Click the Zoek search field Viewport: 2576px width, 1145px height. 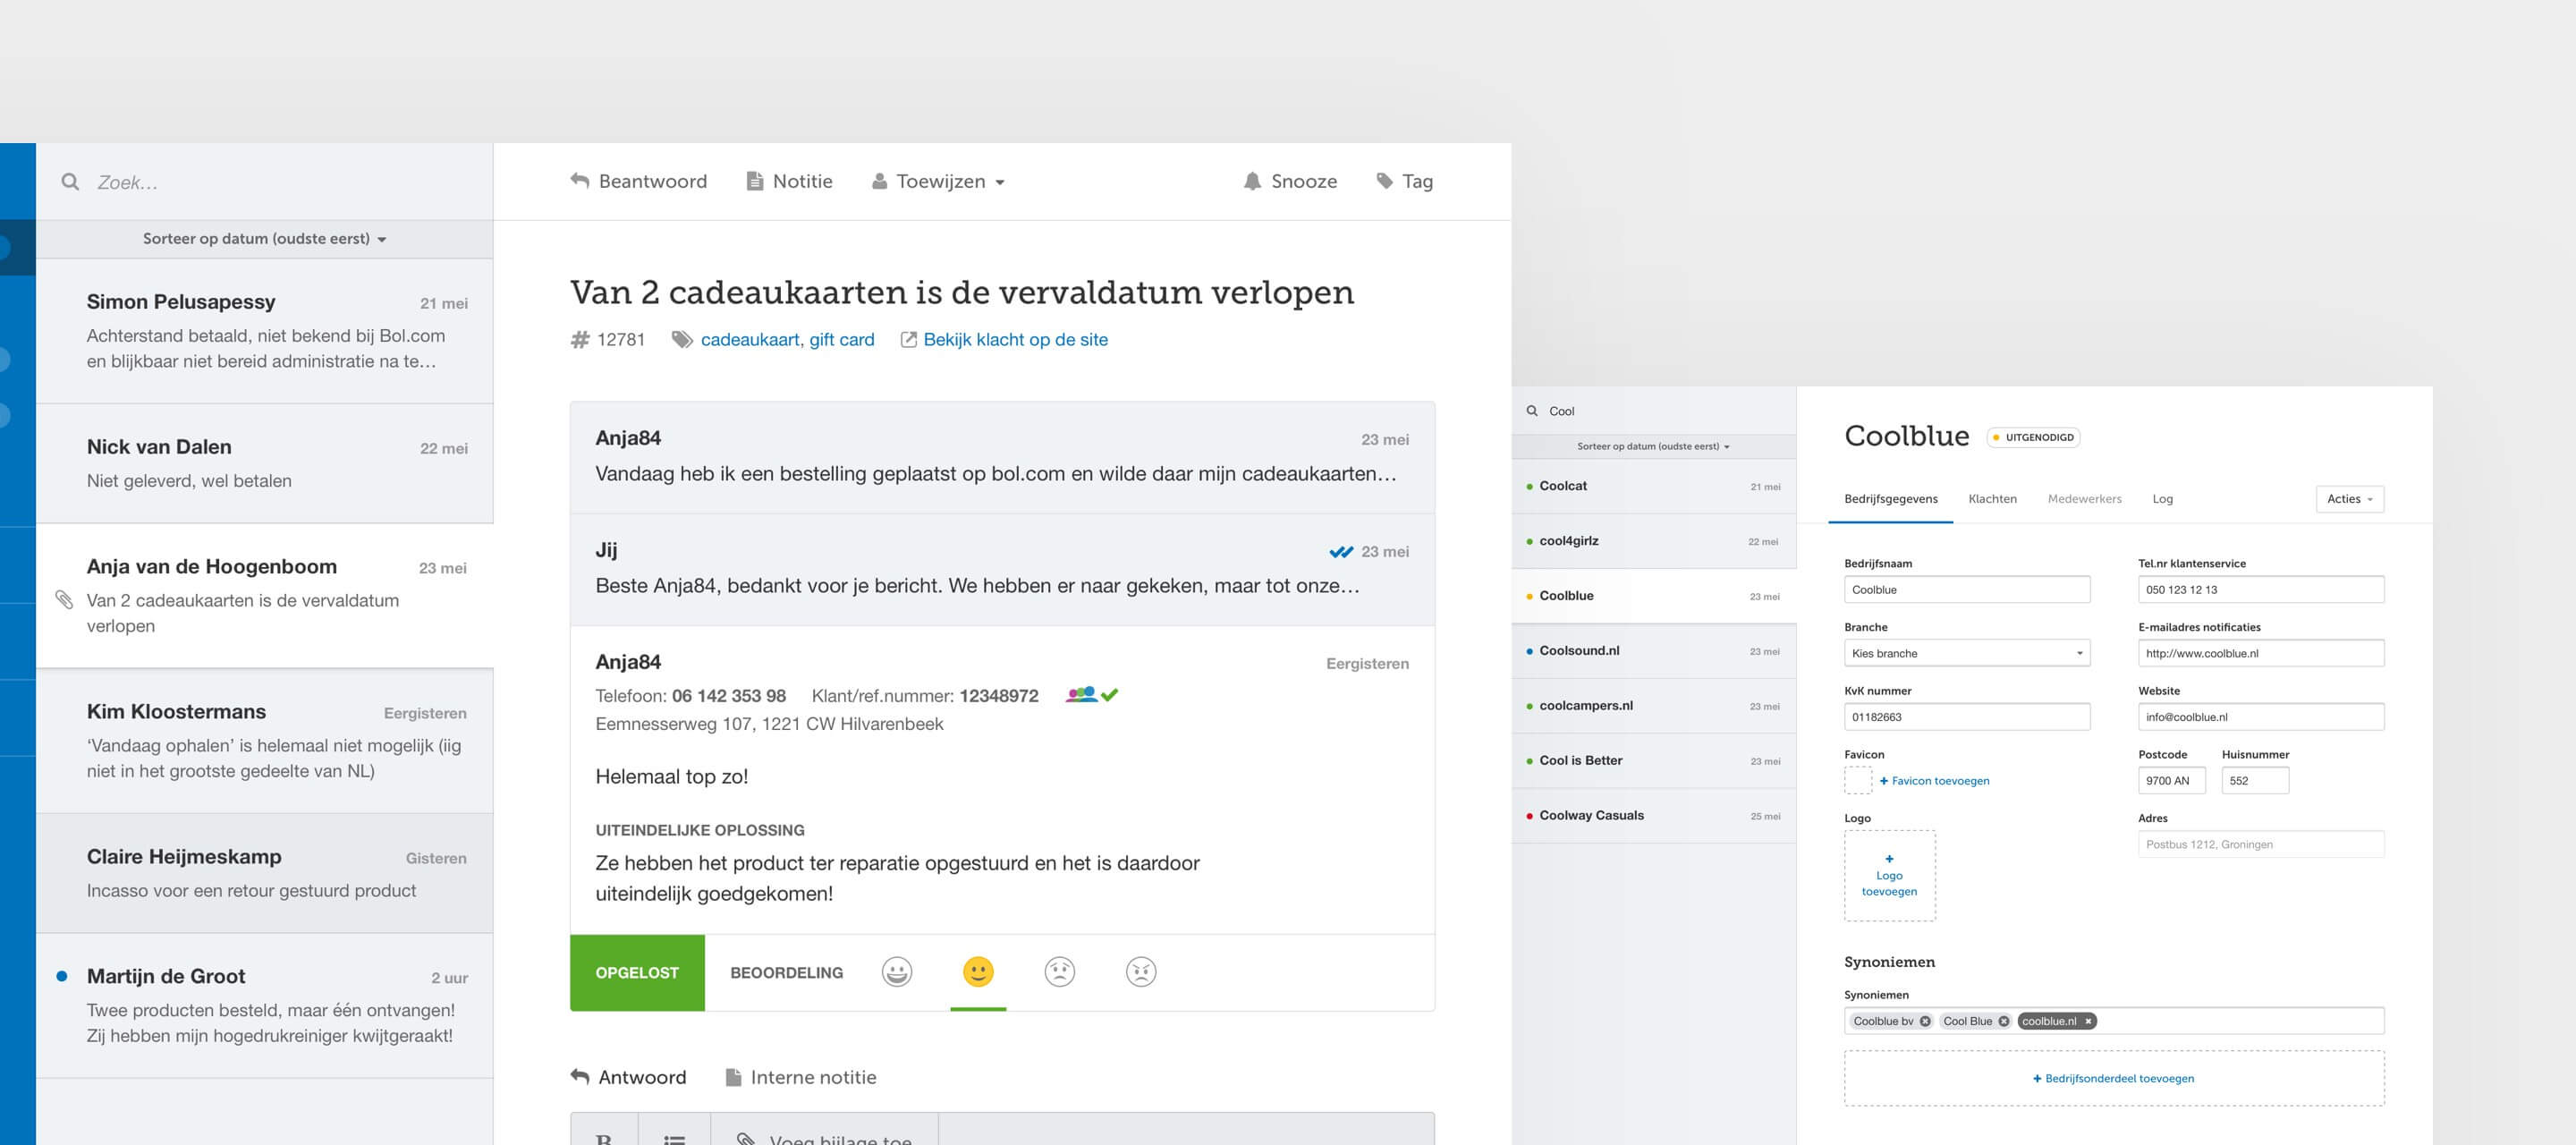click(x=265, y=182)
